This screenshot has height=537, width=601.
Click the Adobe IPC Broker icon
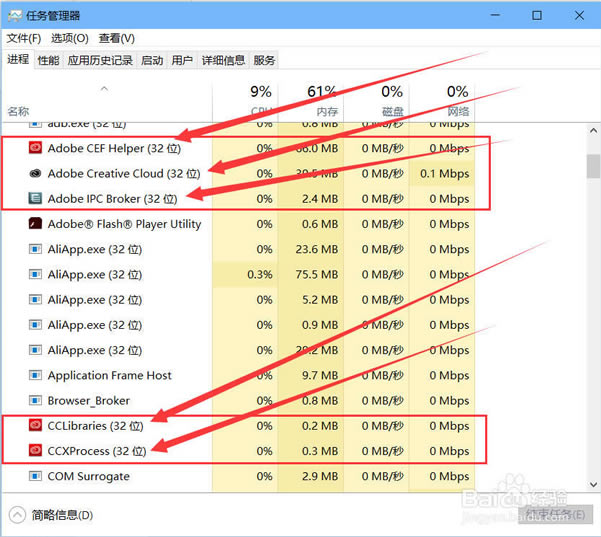click(x=35, y=198)
